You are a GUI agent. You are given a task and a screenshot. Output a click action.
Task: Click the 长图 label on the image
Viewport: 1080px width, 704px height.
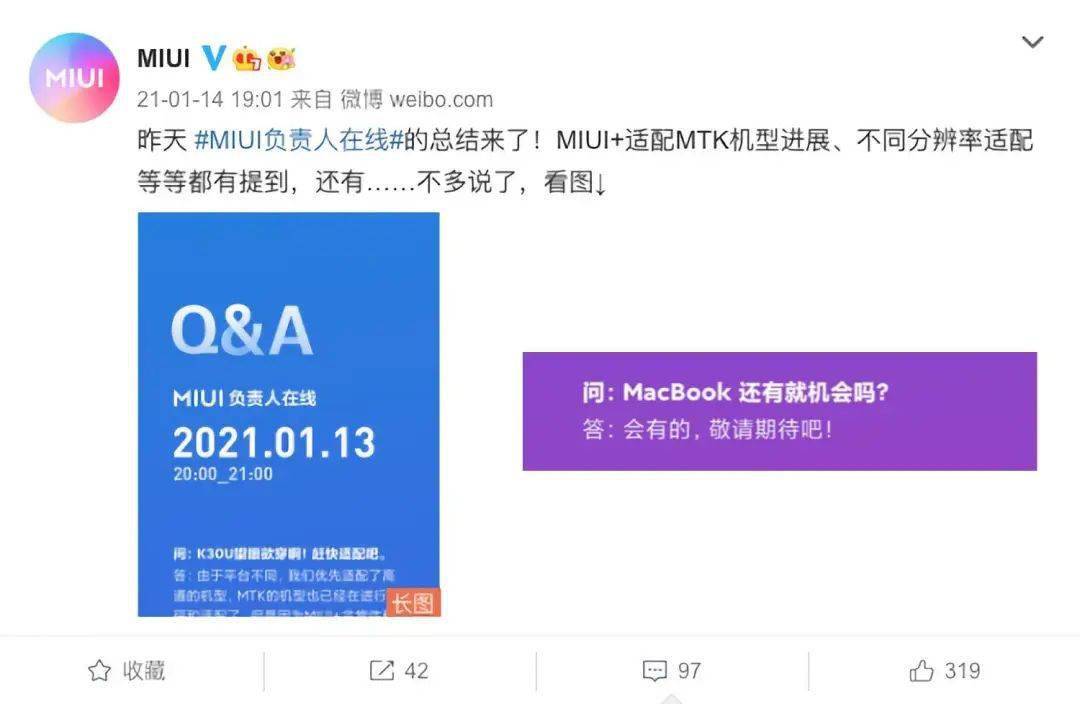pyautogui.click(x=413, y=603)
